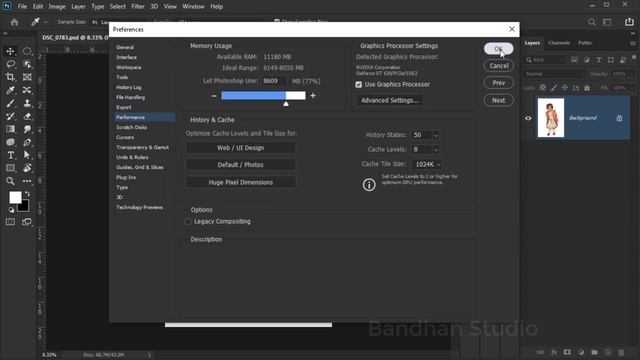Screen dimensions: 640x360
Task: Click the add layer style fx icon
Action: click(x=554, y=352)
